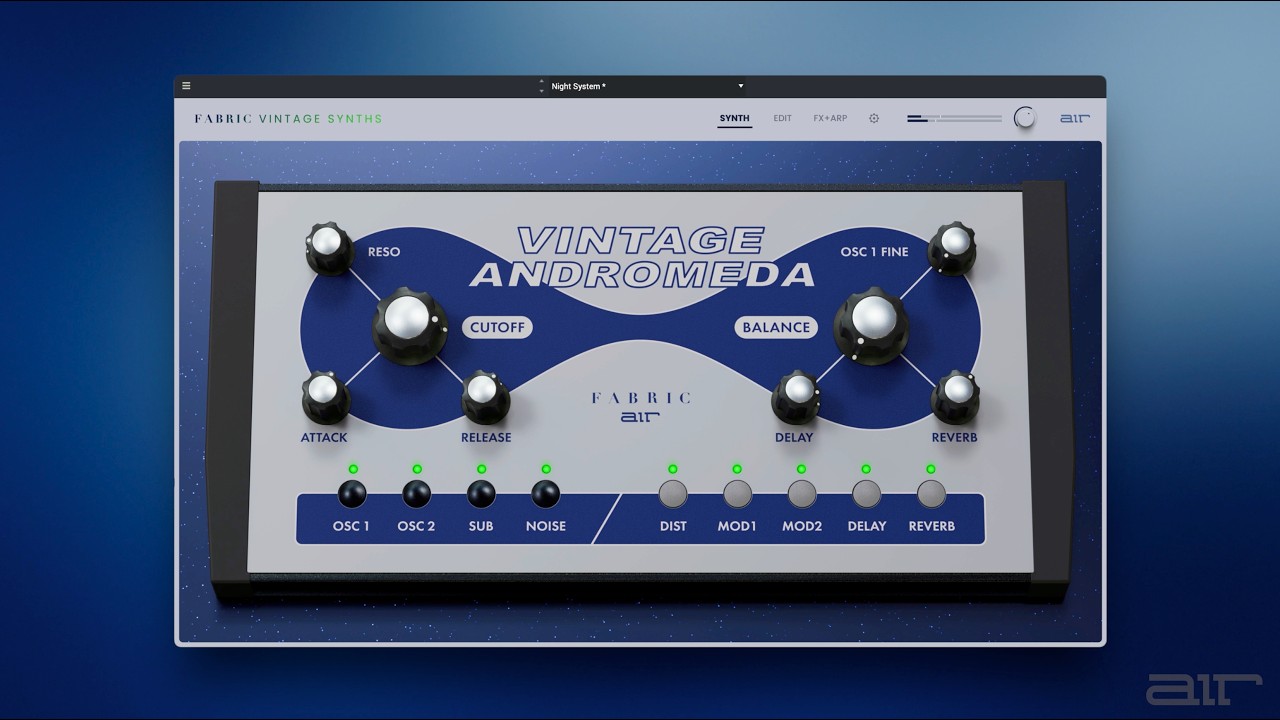Open the settings gear icon
Viewport: 1280px width, 720px height.
[x=874, y=118]
